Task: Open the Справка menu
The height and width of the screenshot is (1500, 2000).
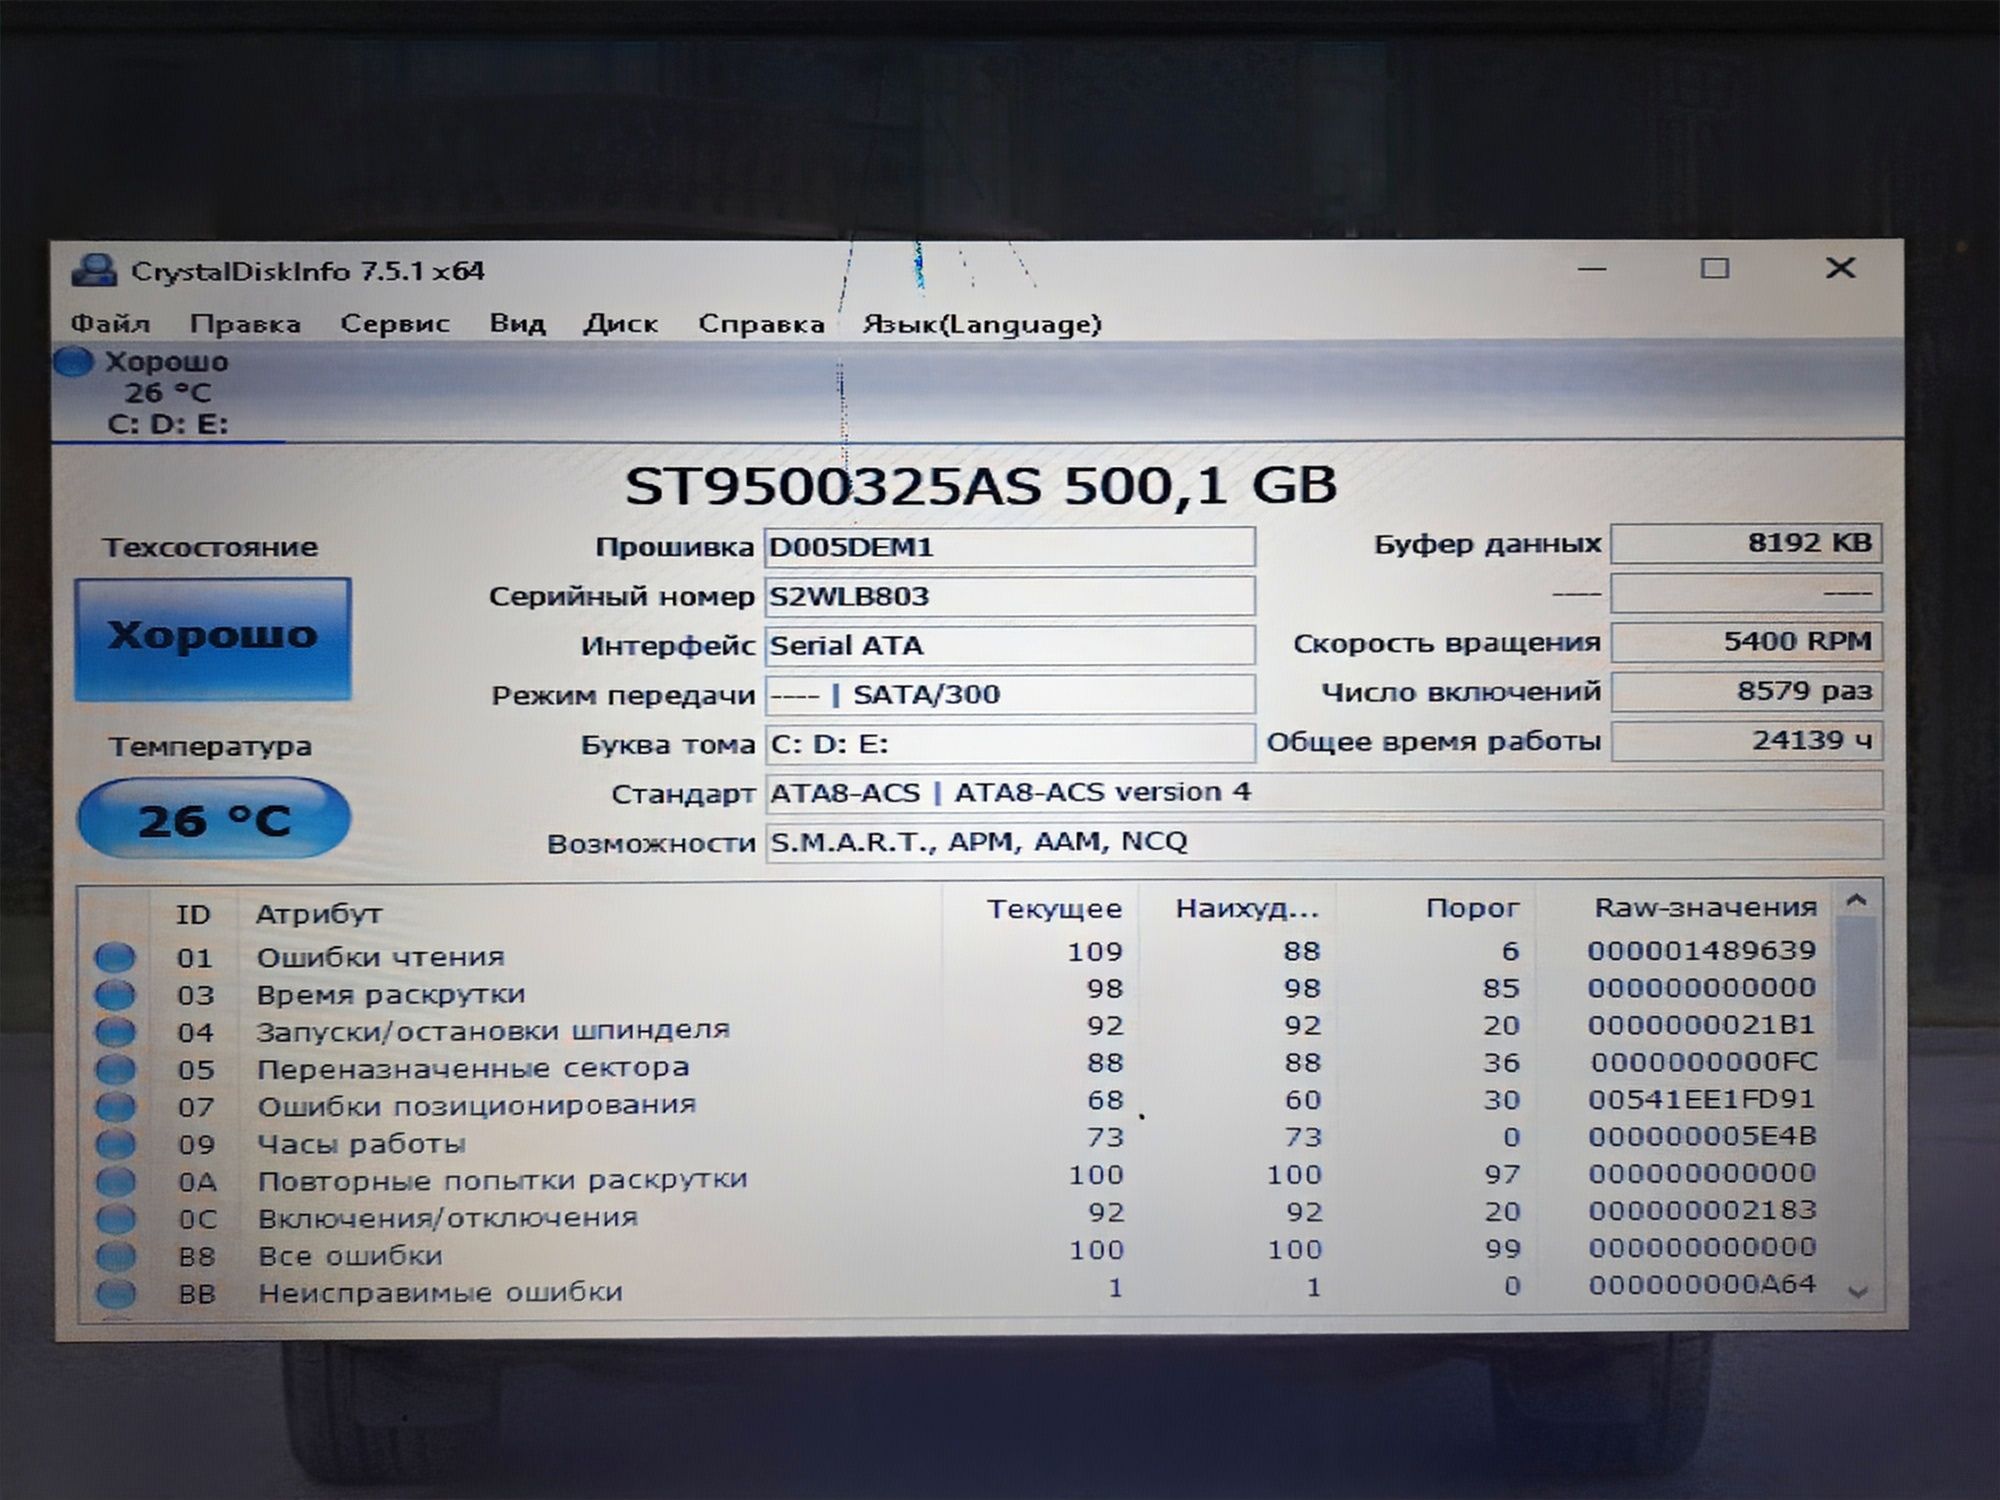Action: coord(761,324)
